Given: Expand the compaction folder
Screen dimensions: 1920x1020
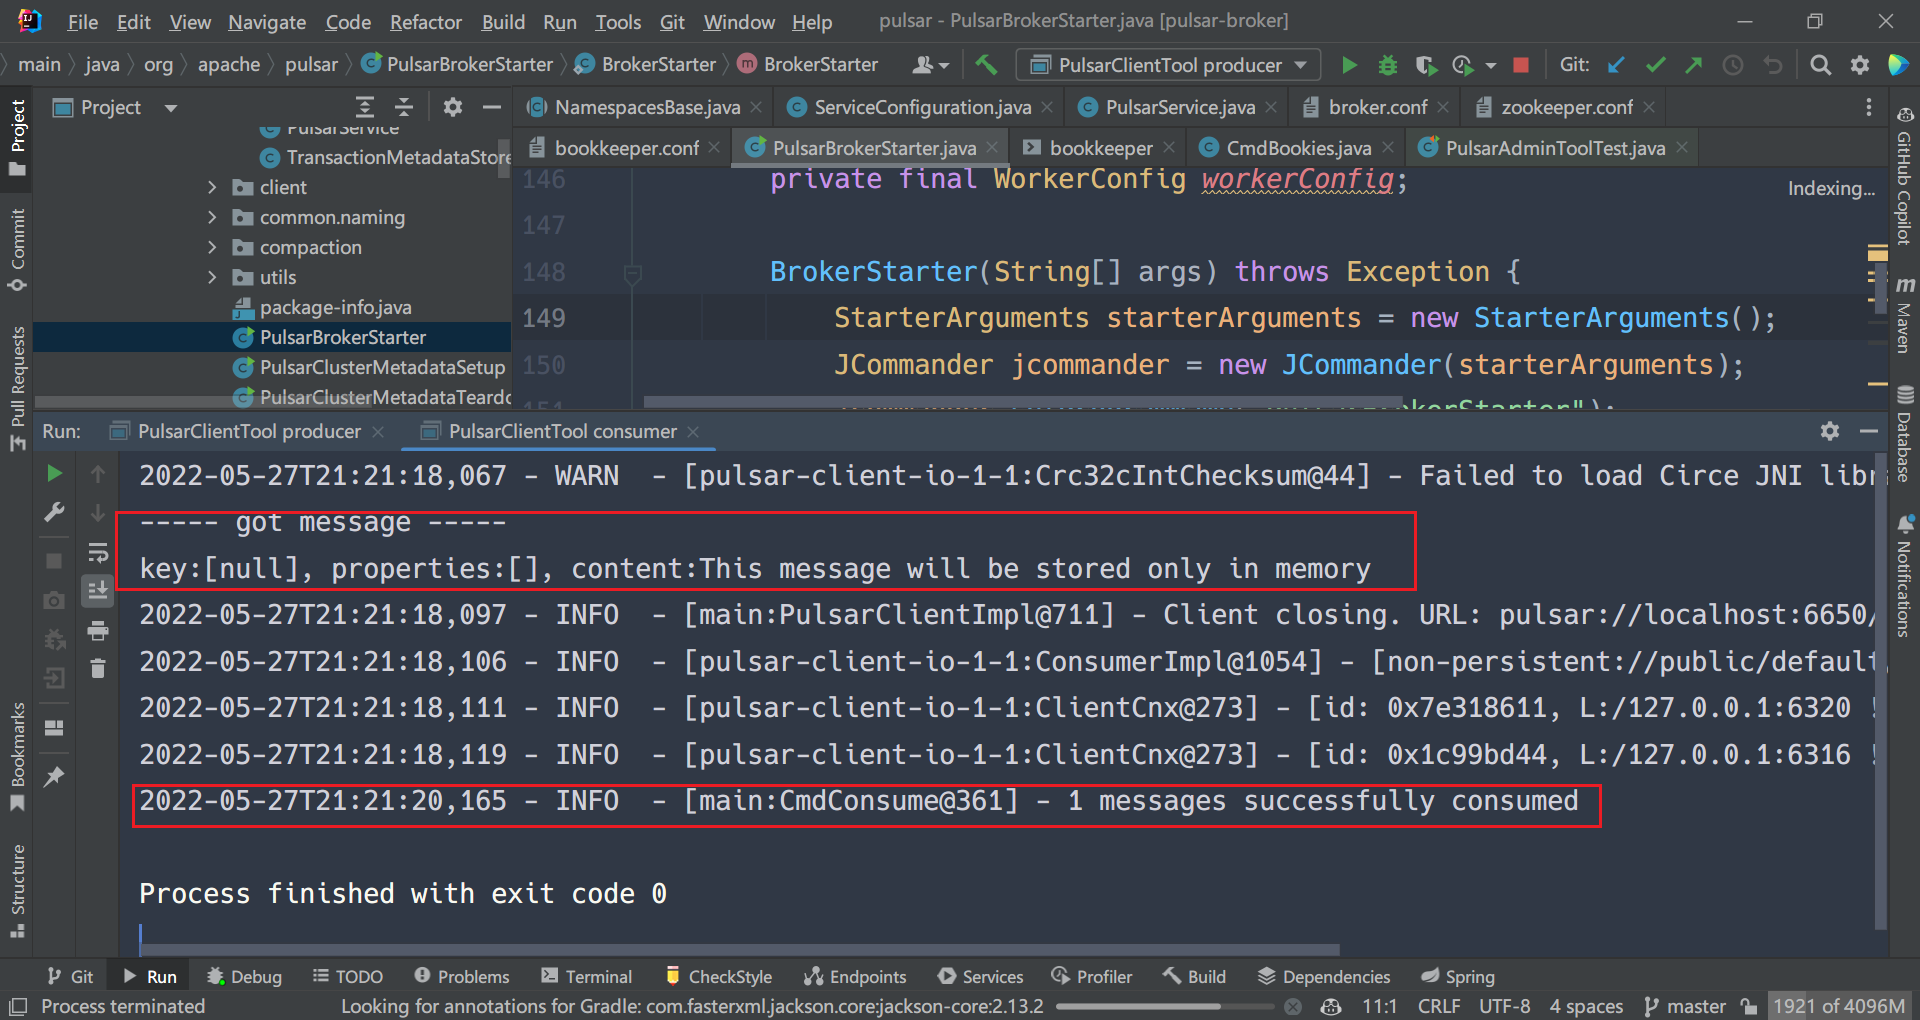Looking at the screenshot, I should click(x=212, y=247).
